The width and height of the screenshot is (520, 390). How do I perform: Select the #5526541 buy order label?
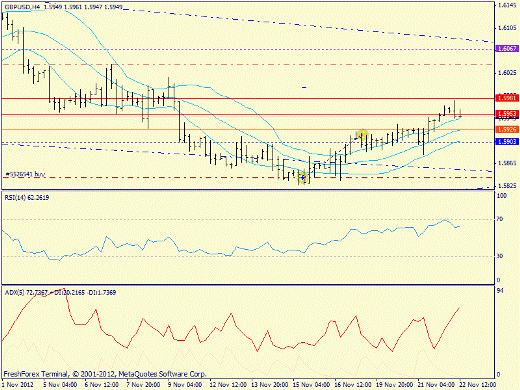click(25, 174)
